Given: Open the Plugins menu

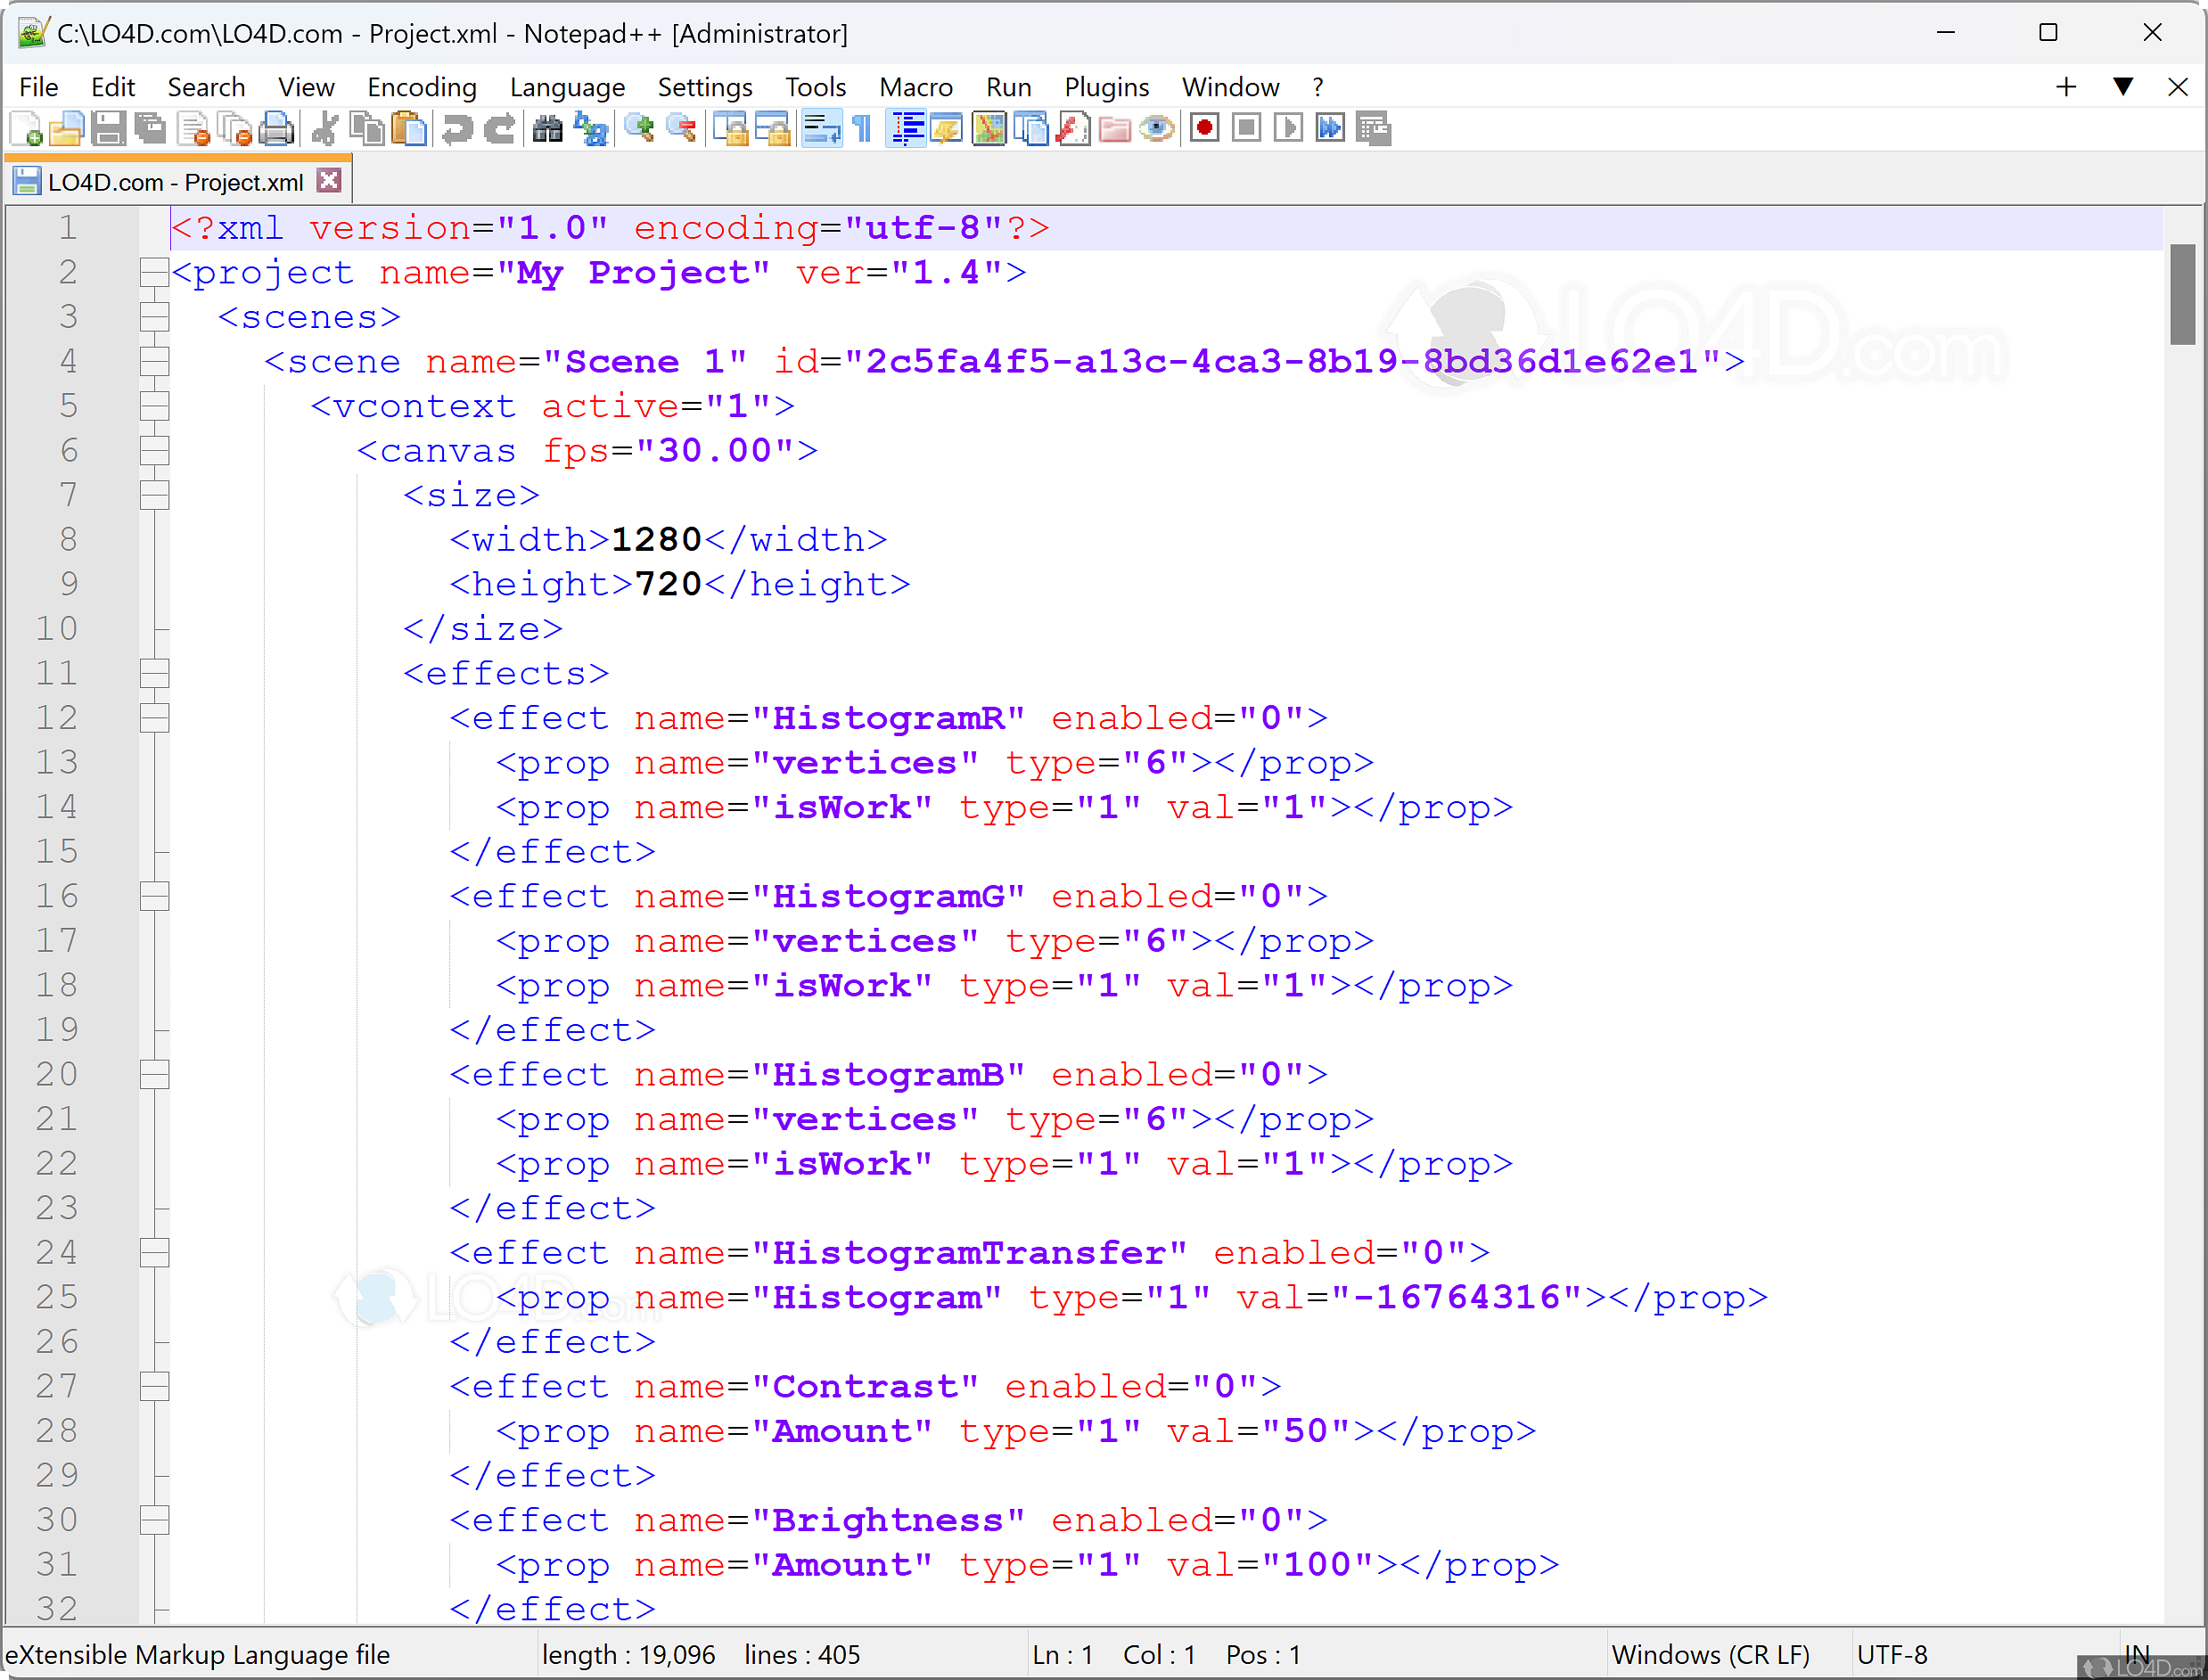Looking at the screenshot, I should [x=1106, y=87].
